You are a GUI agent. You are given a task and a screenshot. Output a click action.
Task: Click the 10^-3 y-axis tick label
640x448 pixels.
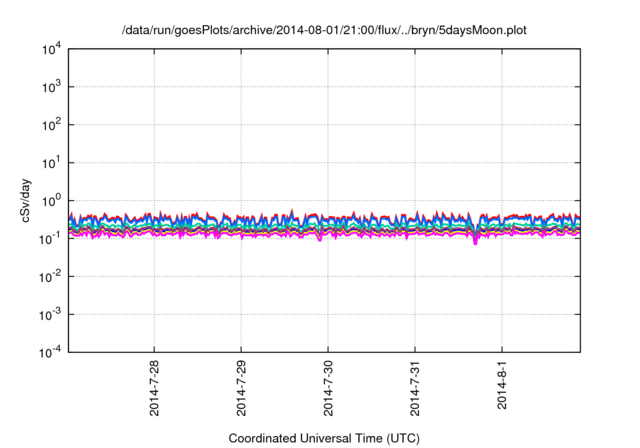coord(50,315)
